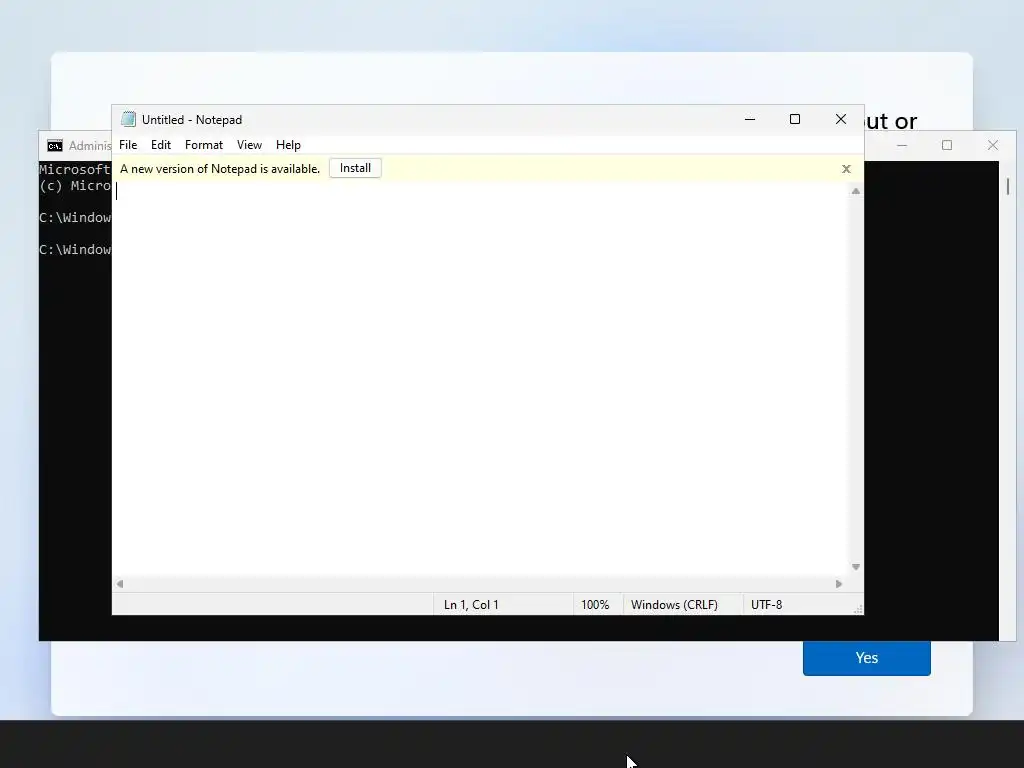
Task: Close the Notepad window
Action: click(x=840, y=120)
